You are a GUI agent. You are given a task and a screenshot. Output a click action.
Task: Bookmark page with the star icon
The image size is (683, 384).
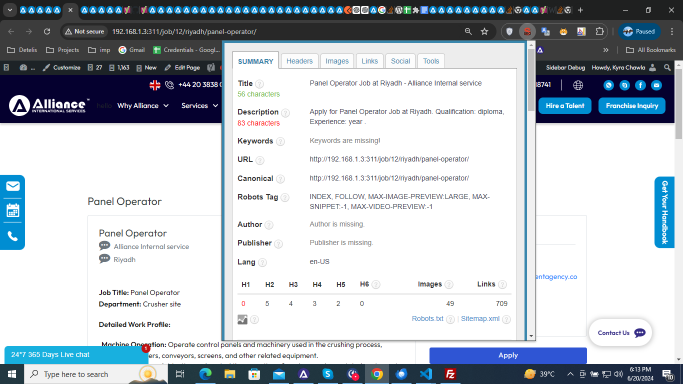click(484, 31)
